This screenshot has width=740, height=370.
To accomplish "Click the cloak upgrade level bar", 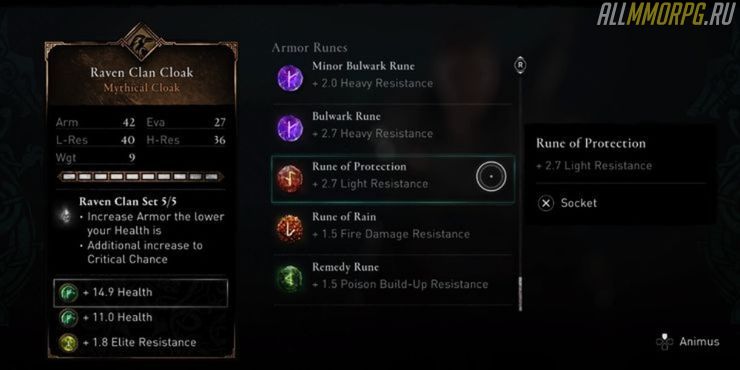I will click(141, 177).
